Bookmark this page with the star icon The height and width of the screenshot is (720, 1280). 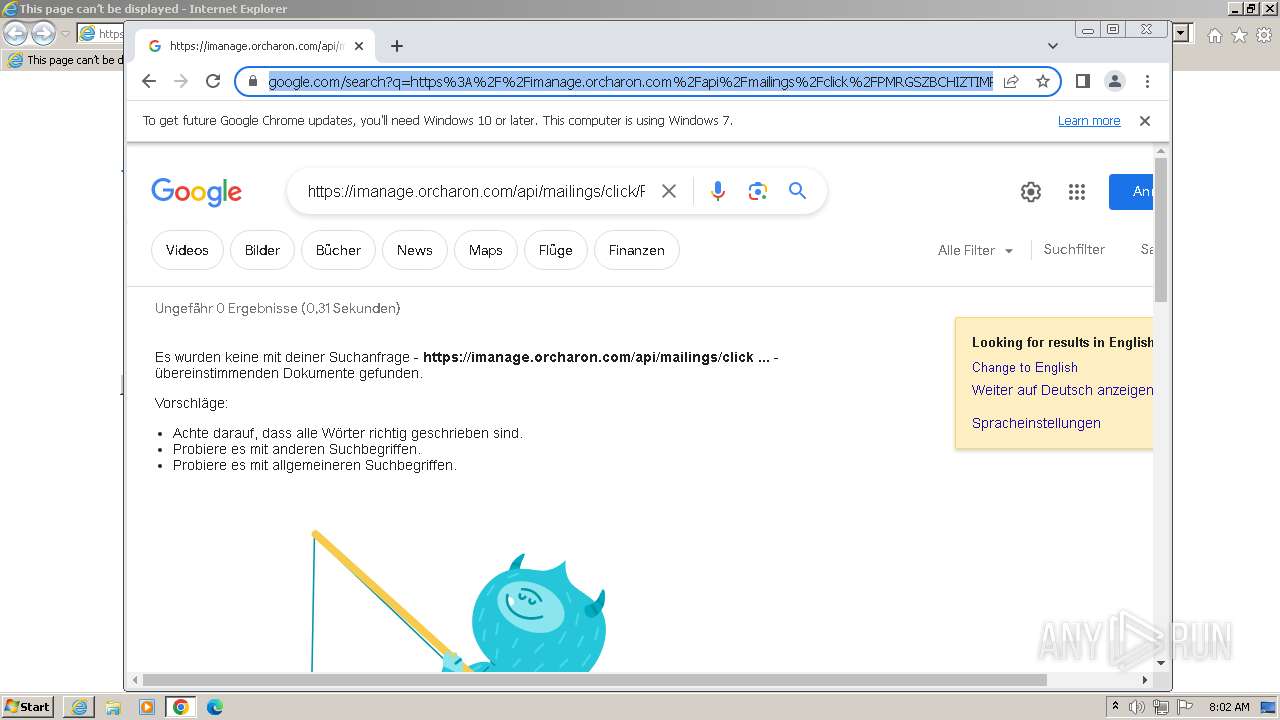click(x=1042, y=81)
